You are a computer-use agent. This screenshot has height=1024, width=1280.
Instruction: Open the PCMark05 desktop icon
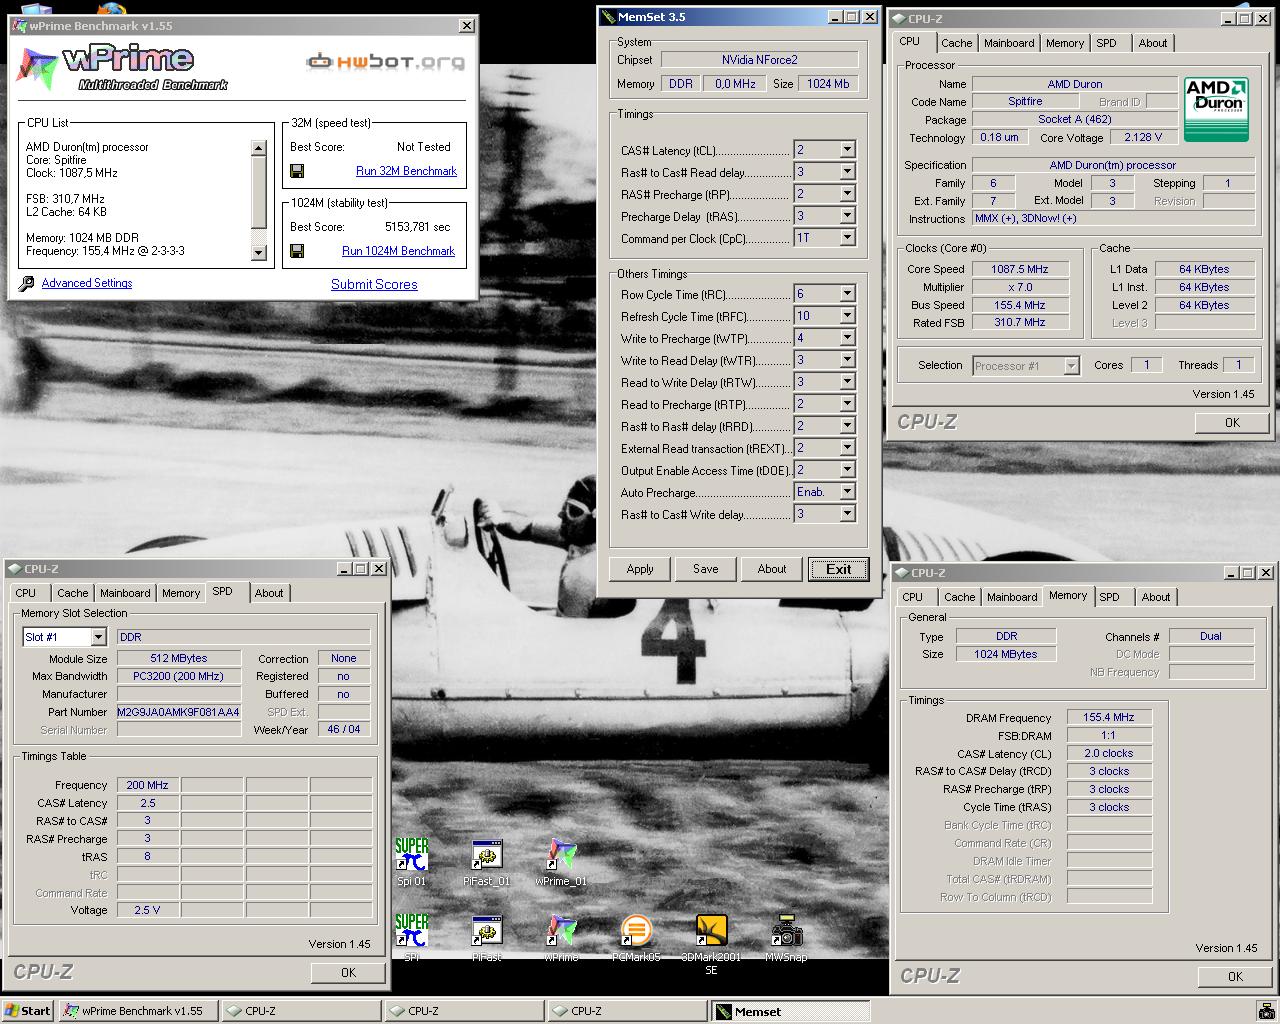(636, 937)
